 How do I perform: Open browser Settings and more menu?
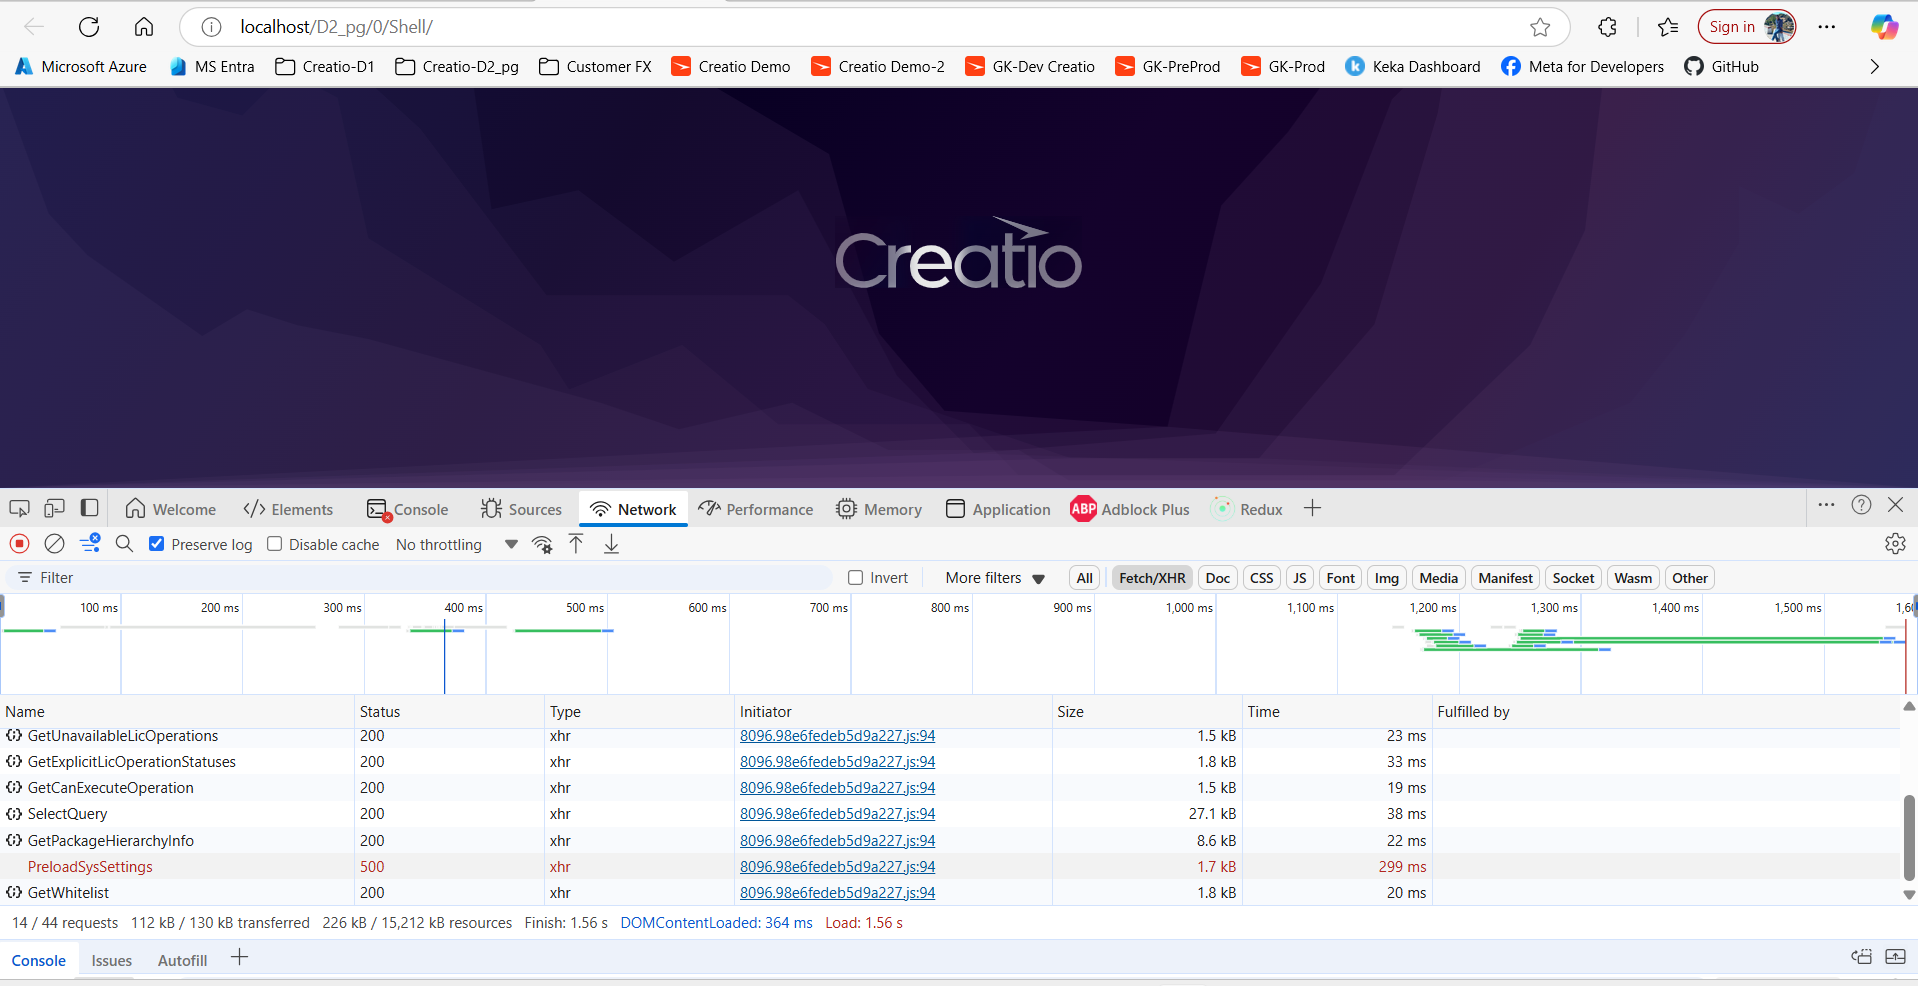pos(1827,27)
